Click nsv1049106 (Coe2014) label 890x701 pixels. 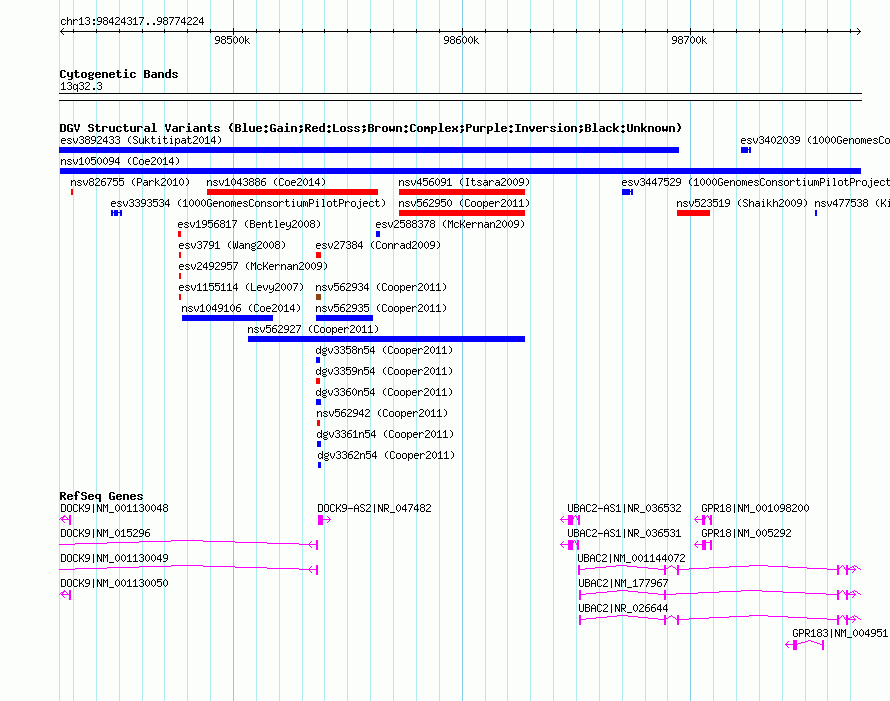tap(241, 308)
